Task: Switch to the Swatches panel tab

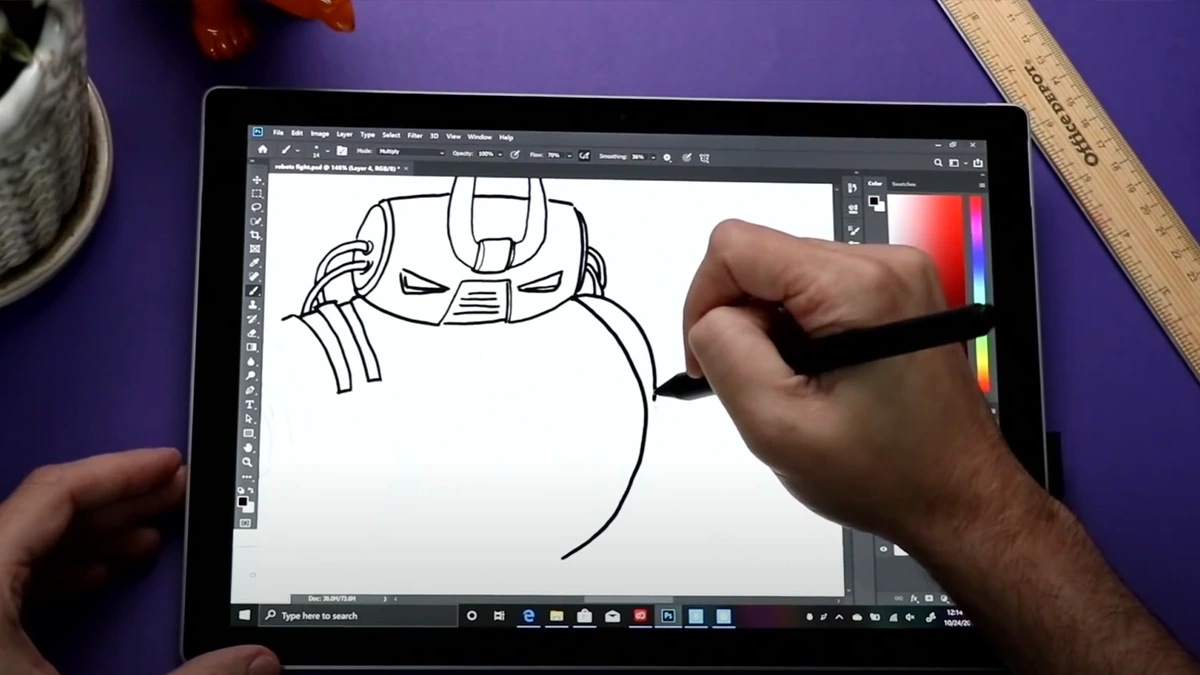Action: point(903,184)
